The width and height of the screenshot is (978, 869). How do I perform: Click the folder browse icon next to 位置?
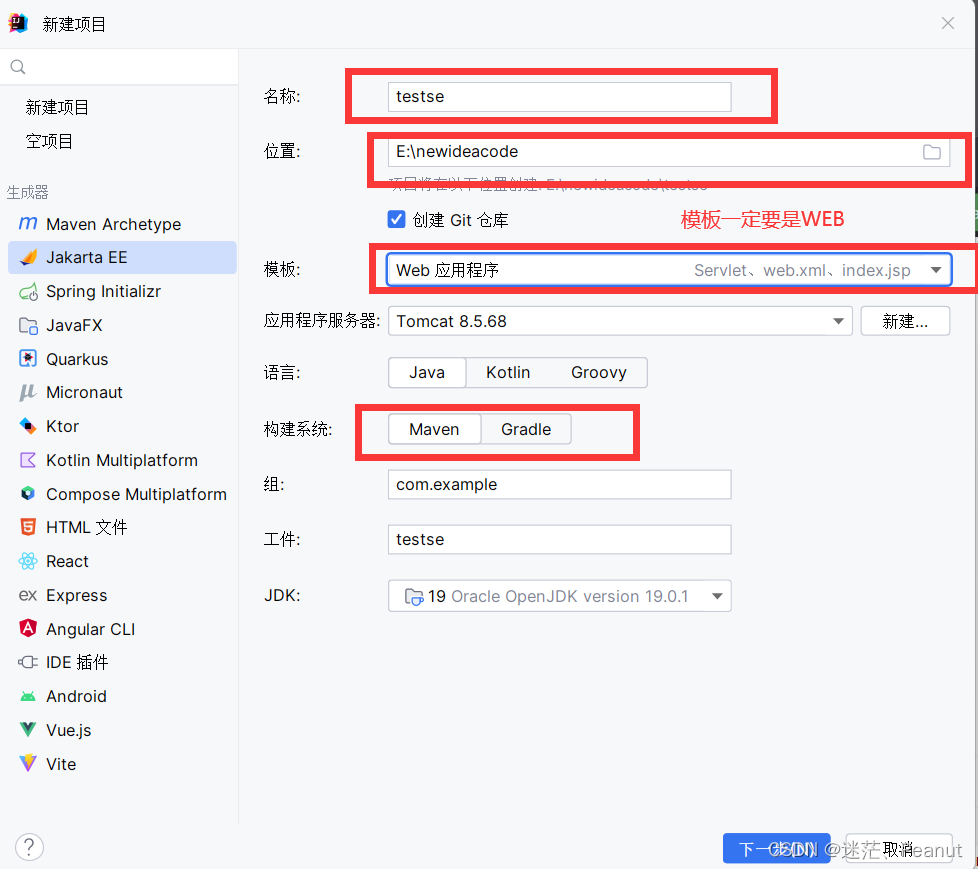[x=932, y=152]
